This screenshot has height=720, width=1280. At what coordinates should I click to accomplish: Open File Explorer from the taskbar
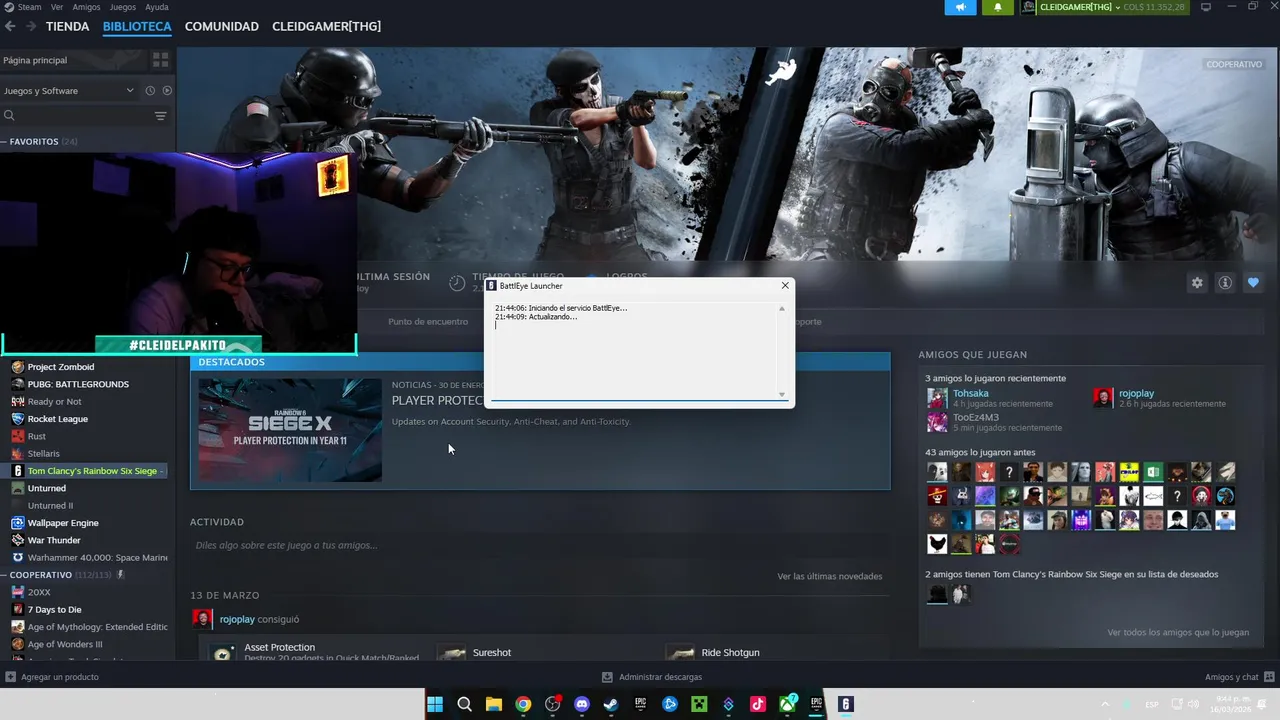pos(494,704)
